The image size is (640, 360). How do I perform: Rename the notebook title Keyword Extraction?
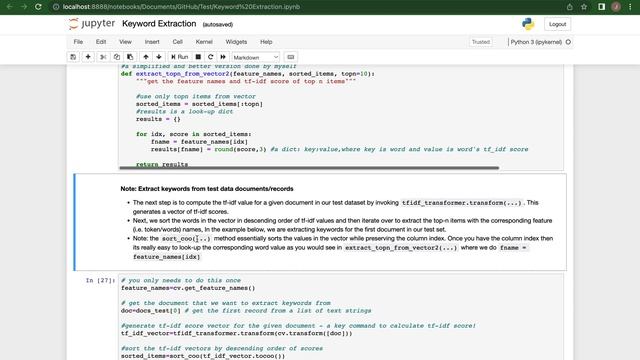[159, 24]
